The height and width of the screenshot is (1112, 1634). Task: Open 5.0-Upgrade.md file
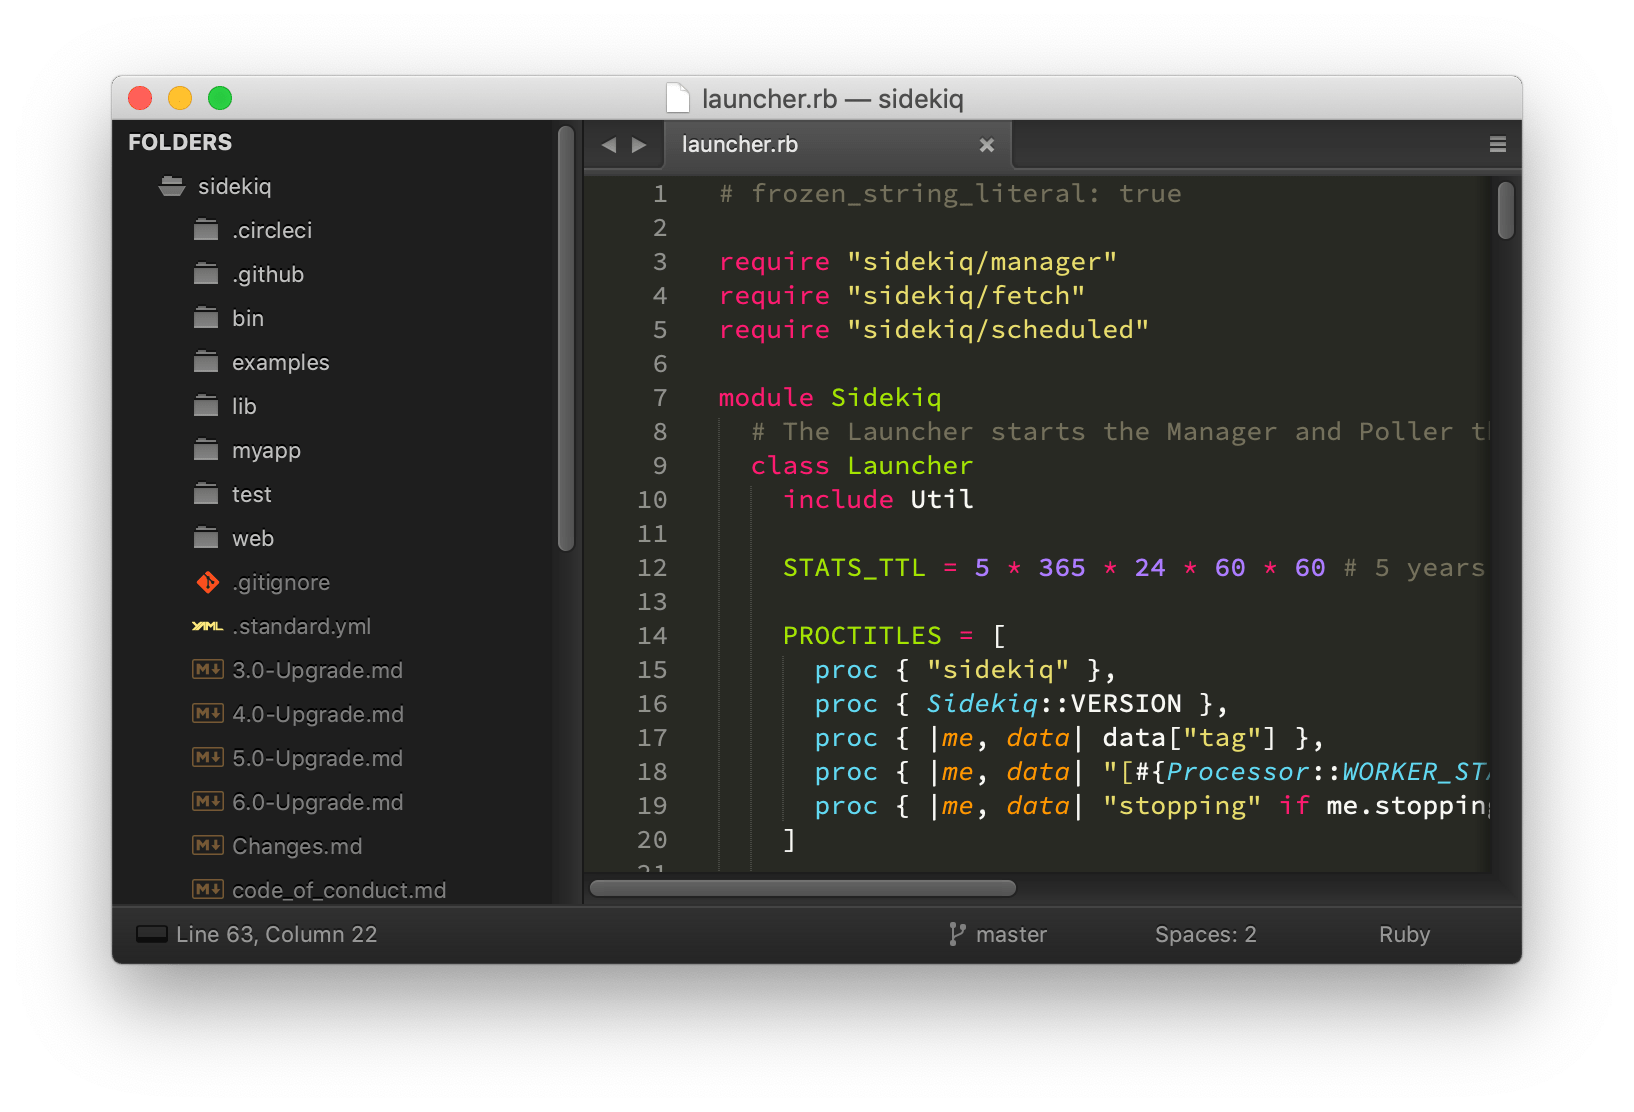coord(317,758)
